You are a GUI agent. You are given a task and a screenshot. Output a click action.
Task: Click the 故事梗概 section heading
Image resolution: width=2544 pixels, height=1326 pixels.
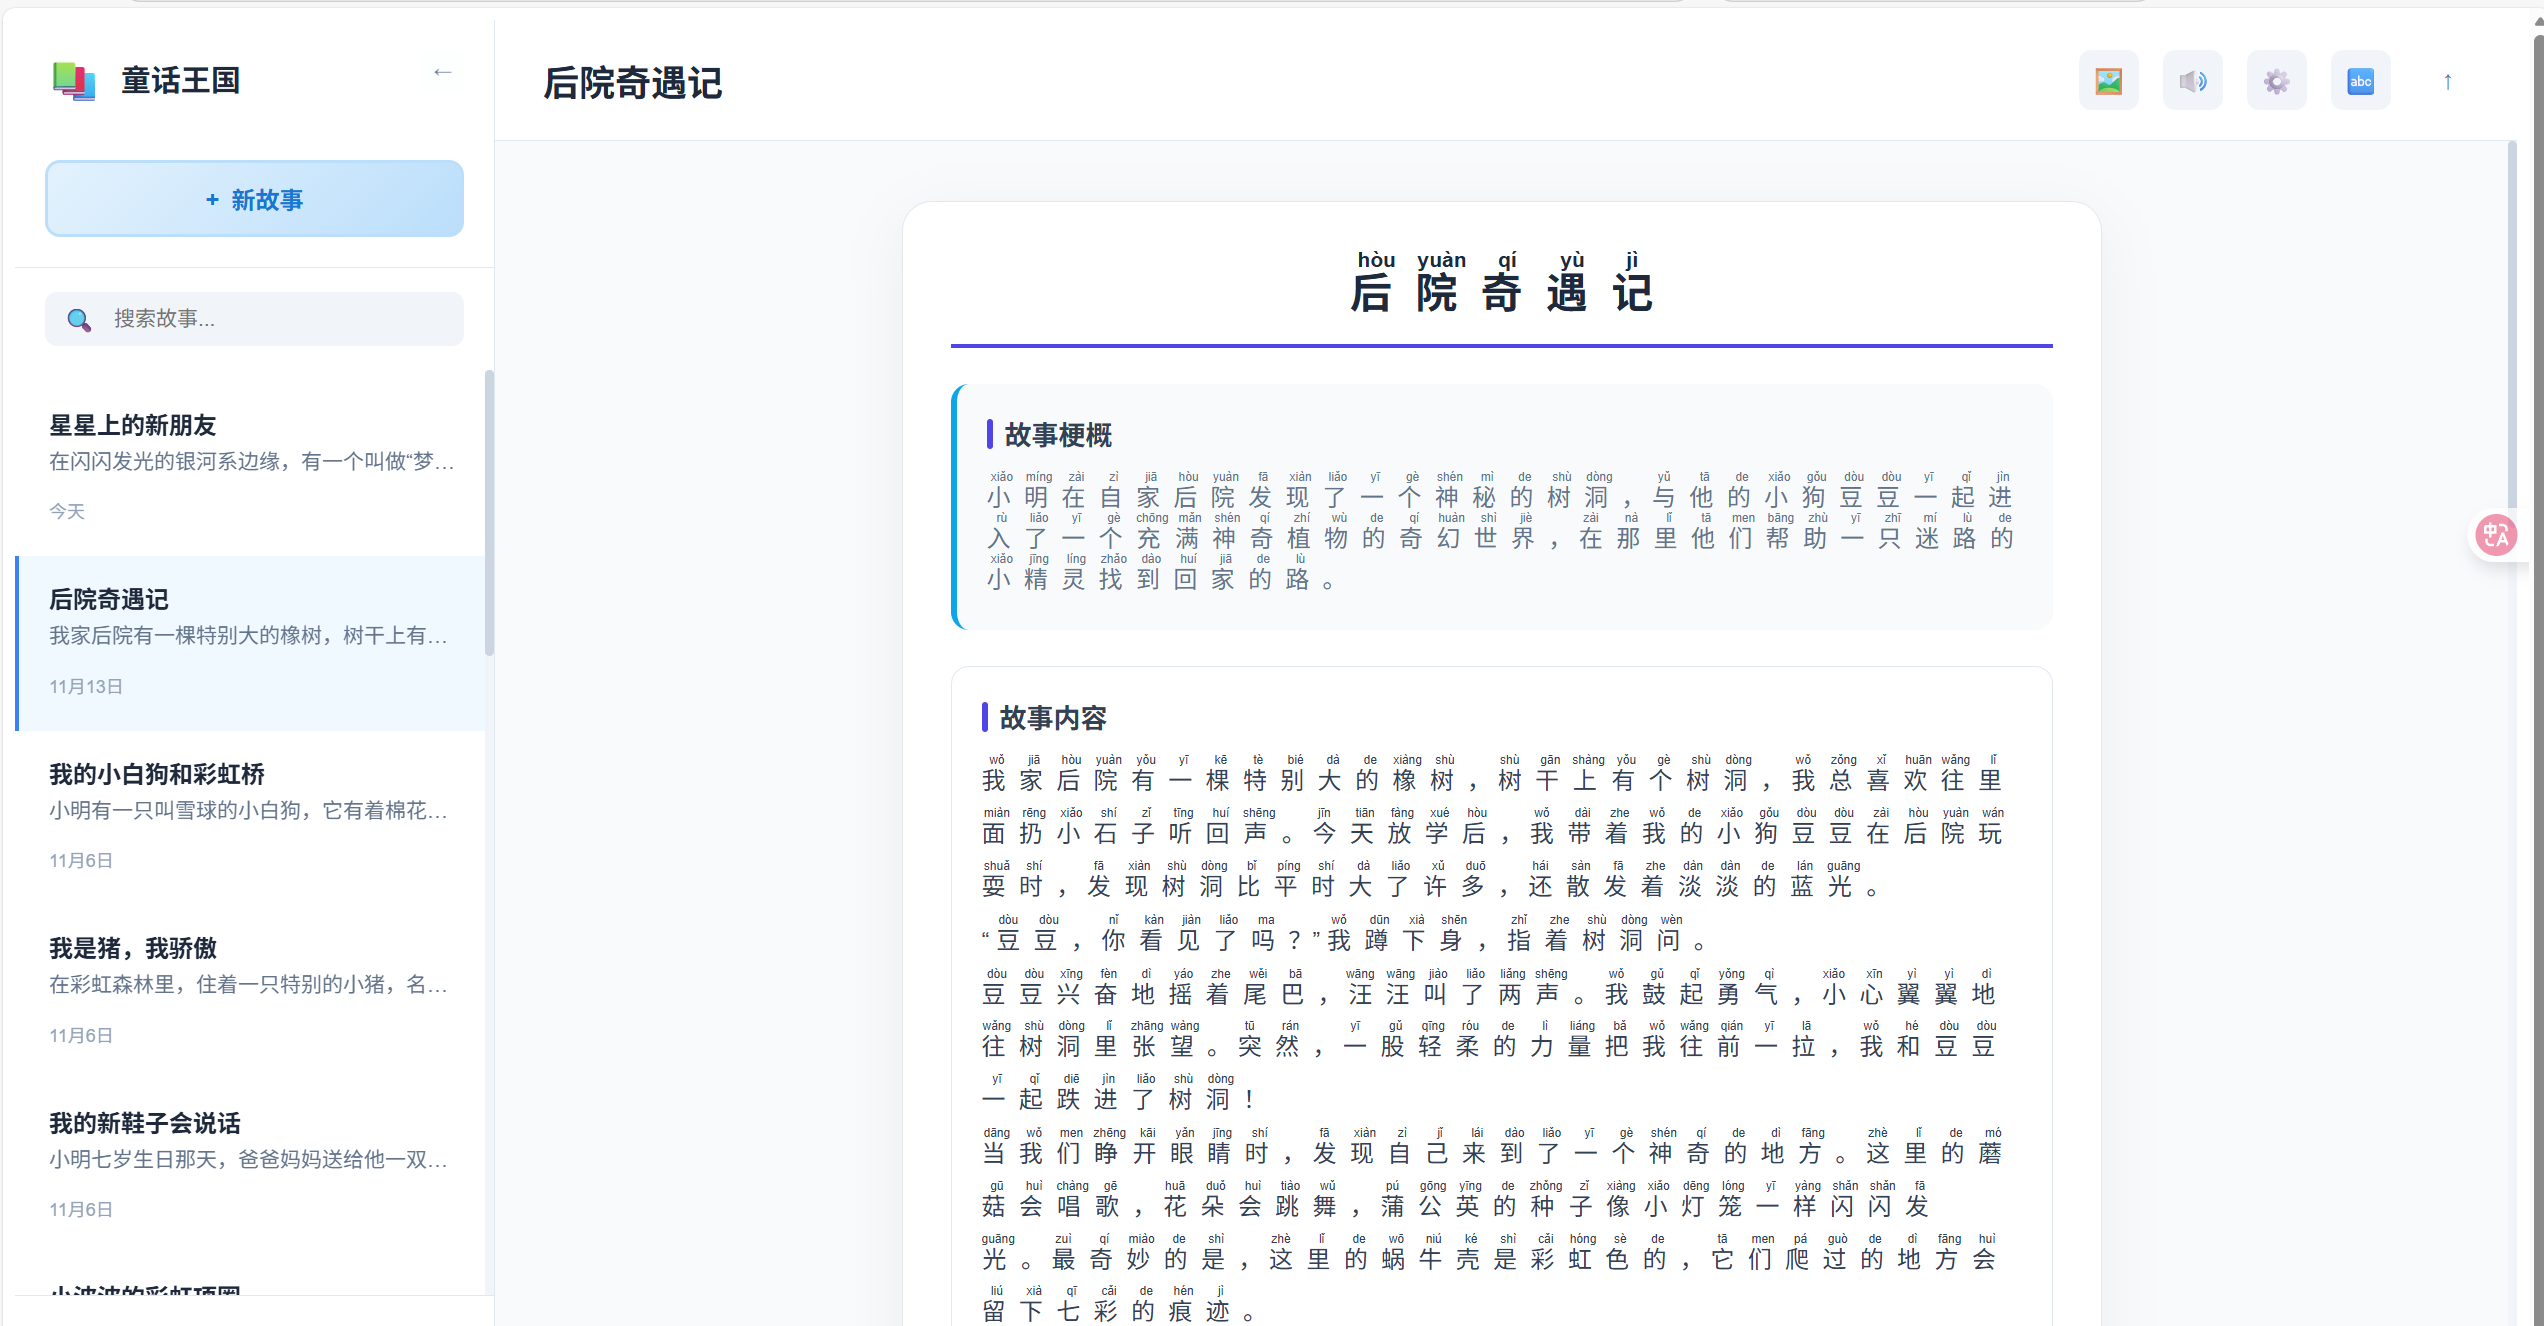[1057, 435]
